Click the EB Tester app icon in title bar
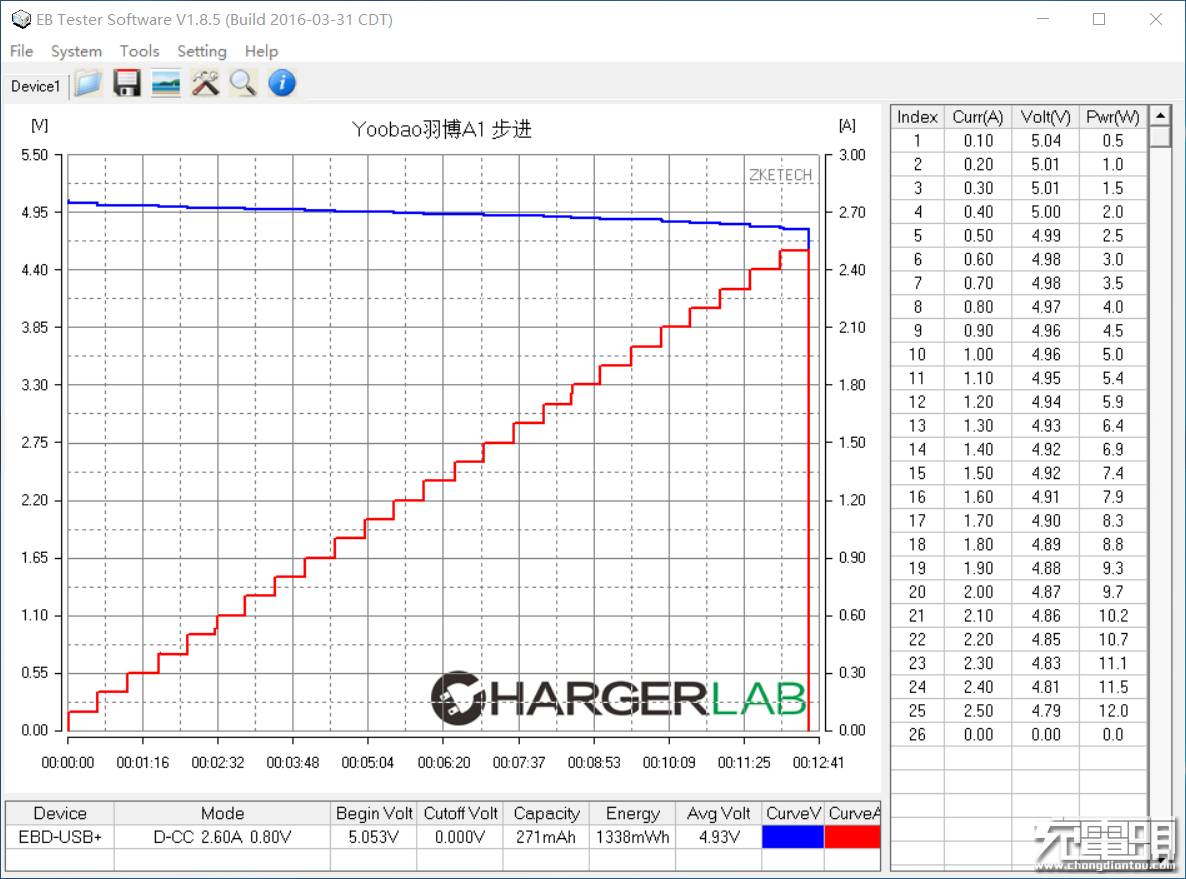 (x=20, y=20)
